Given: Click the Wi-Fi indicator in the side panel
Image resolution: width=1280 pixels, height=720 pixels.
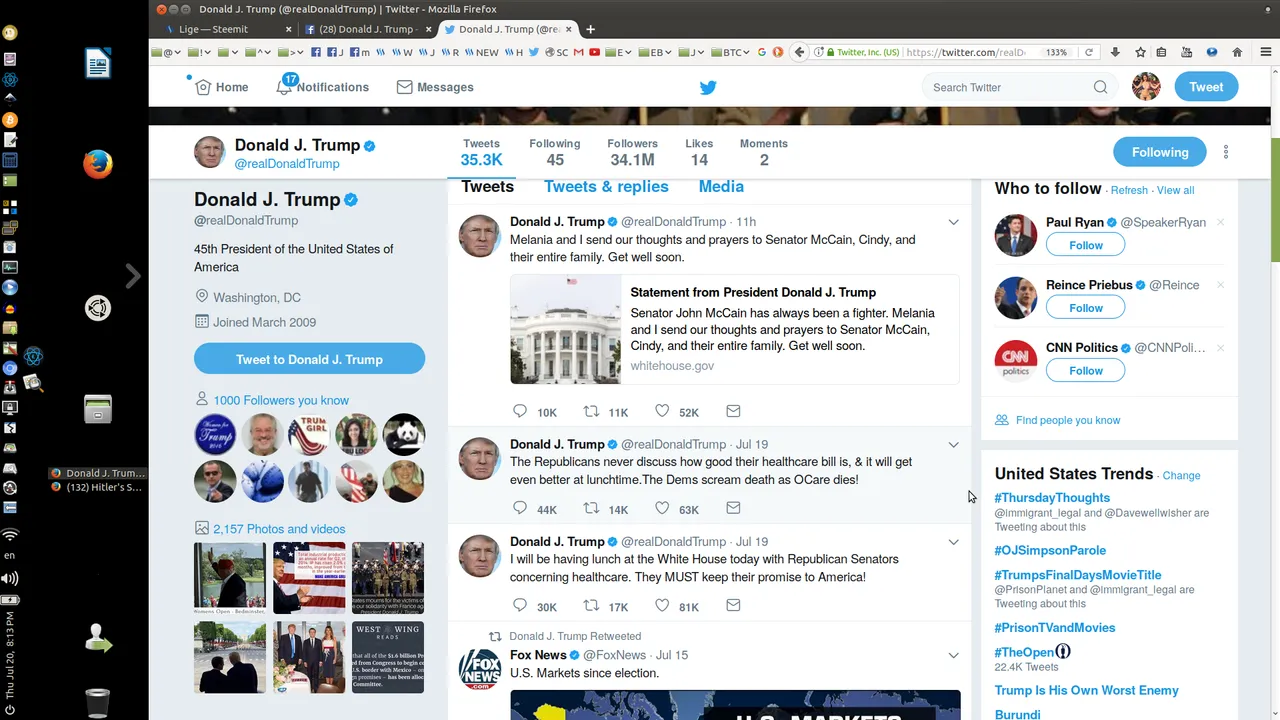Looking at the screenshot, I should tap(10, 535).
